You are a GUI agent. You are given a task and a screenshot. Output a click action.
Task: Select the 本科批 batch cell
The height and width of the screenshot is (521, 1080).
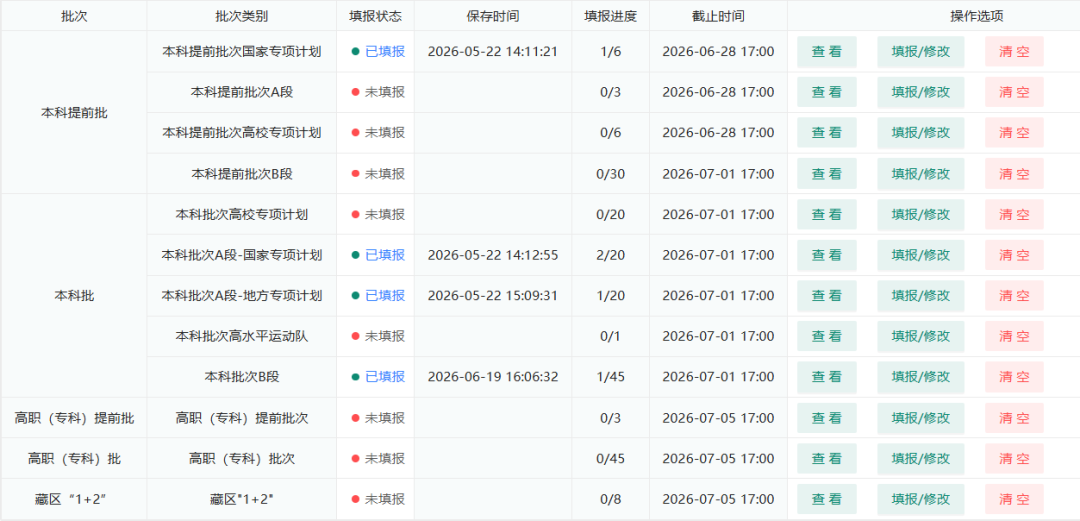[74, 296]
